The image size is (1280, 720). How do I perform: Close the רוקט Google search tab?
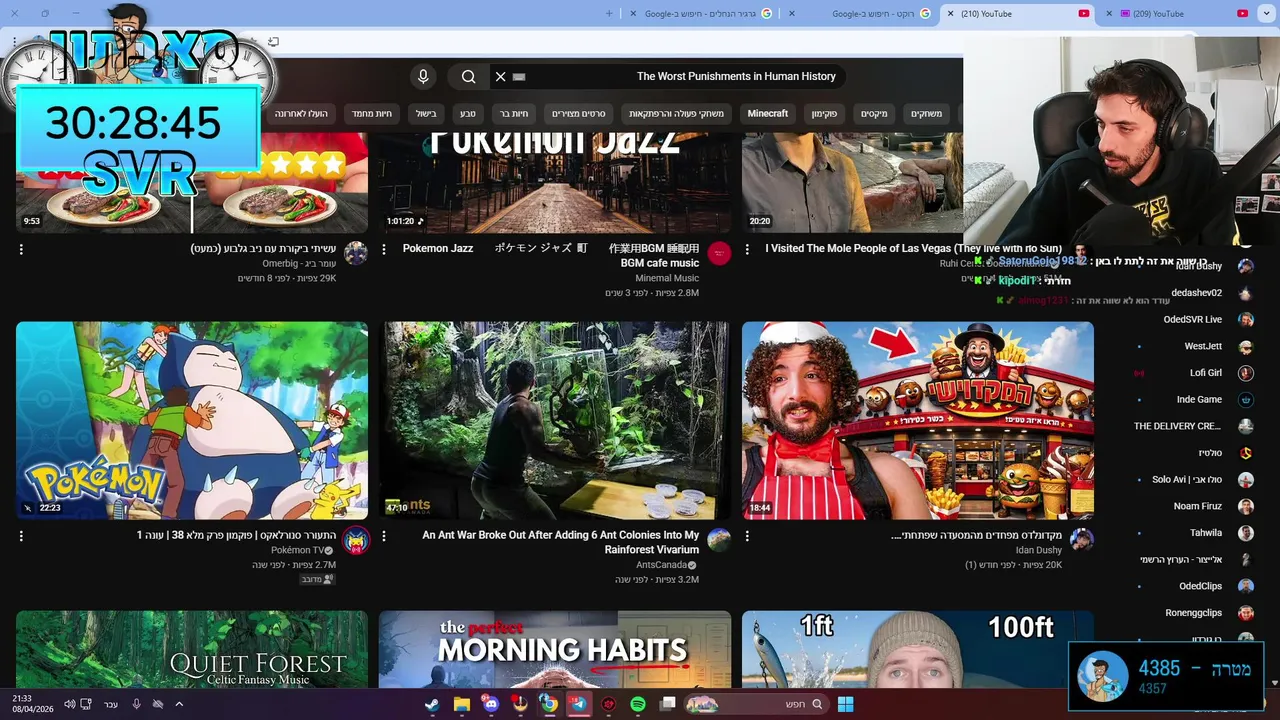(x=792, y=14)
